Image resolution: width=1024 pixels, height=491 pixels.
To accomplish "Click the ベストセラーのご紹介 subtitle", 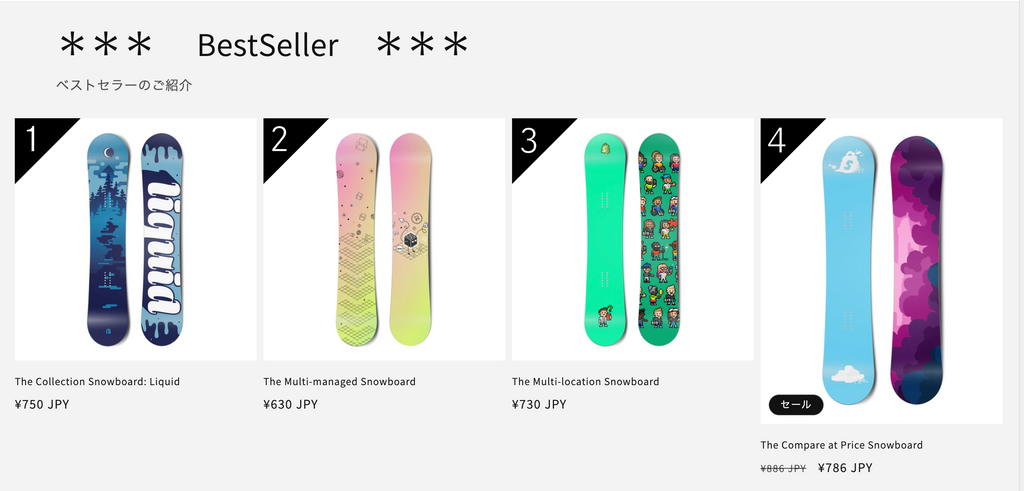I will [124, 85].
